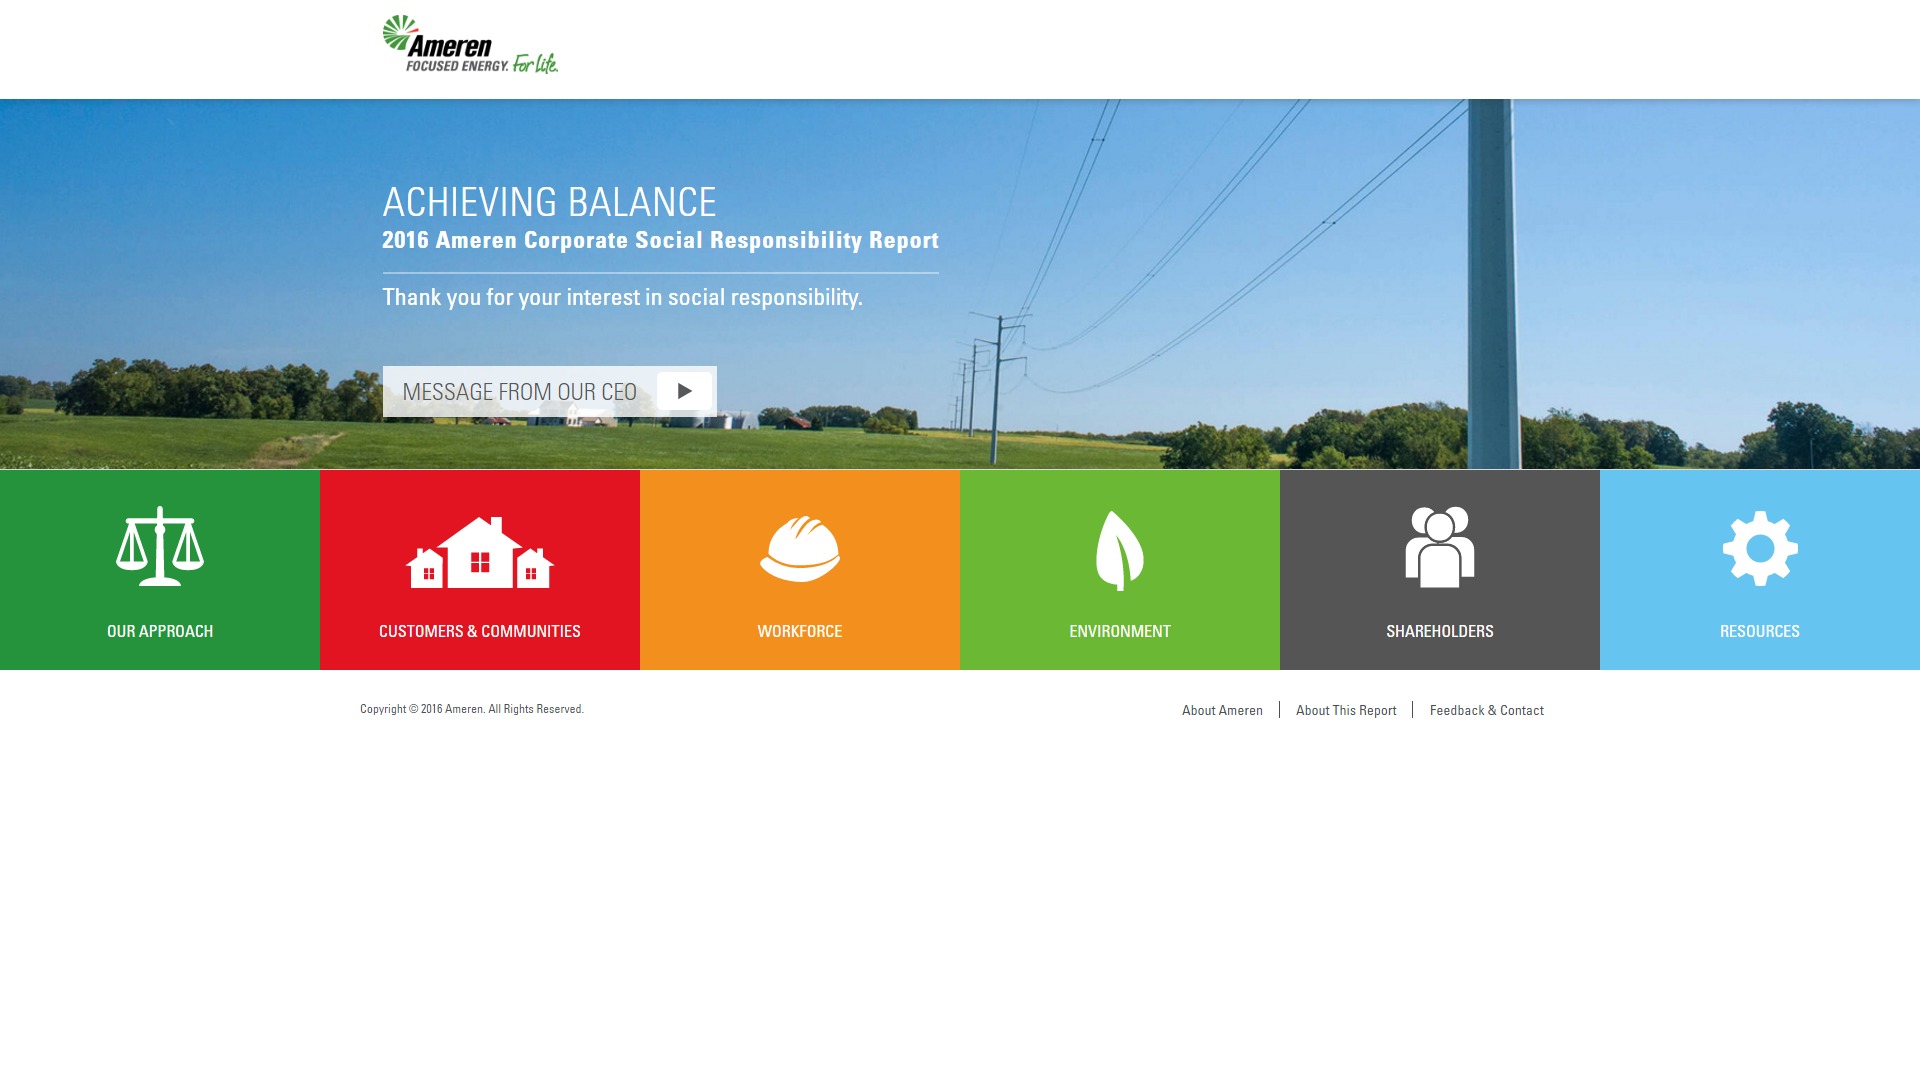Screen dimensions: 1920x1080
Task: Open the Shareholders label
Action: click(x=1440, y=631)
